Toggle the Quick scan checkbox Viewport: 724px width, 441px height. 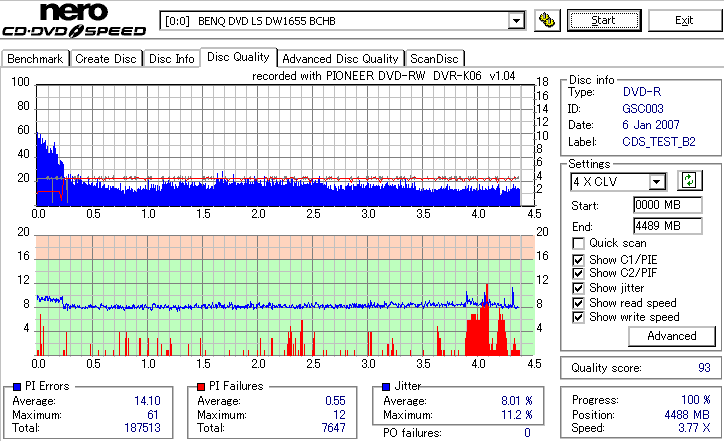click(578, 243)
